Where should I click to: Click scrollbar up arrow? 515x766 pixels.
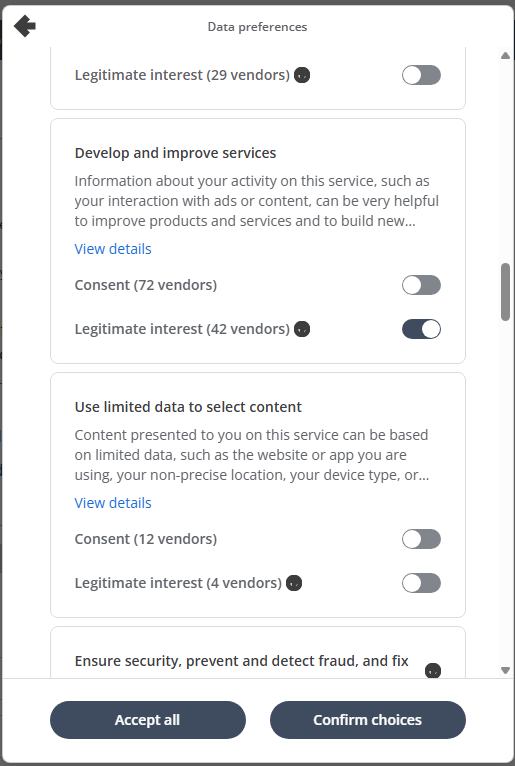pyautogui.click(x=506, y=56)
